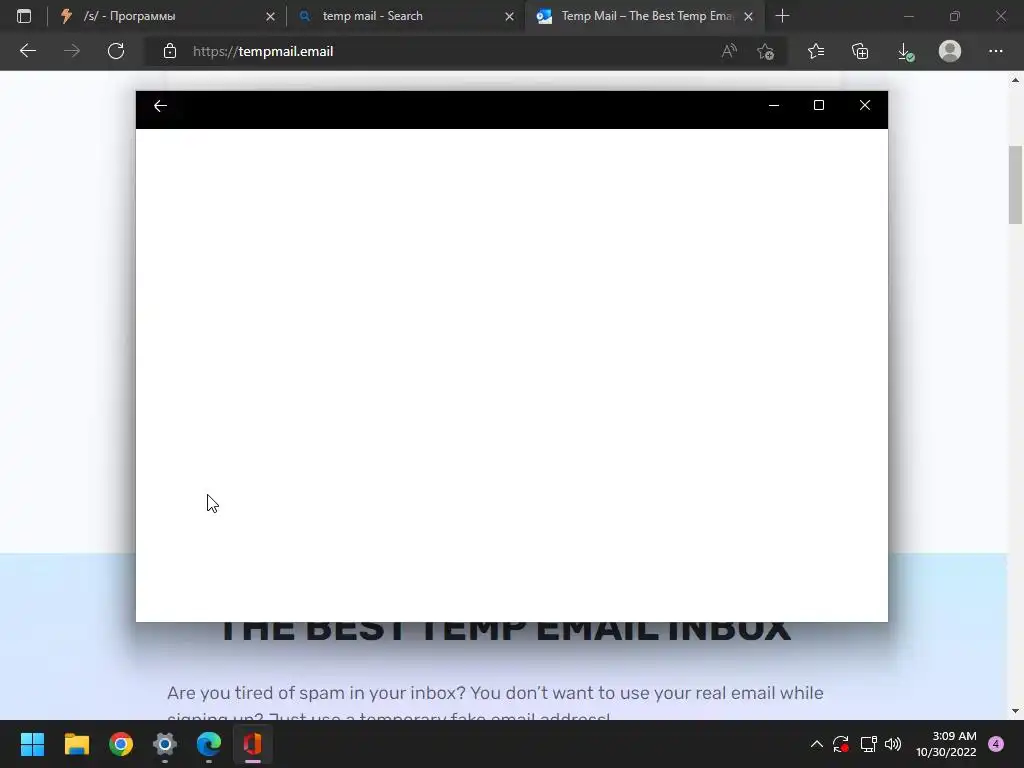Close the 'temp mail - Search' tab
1024x768 pixels.
509,16
